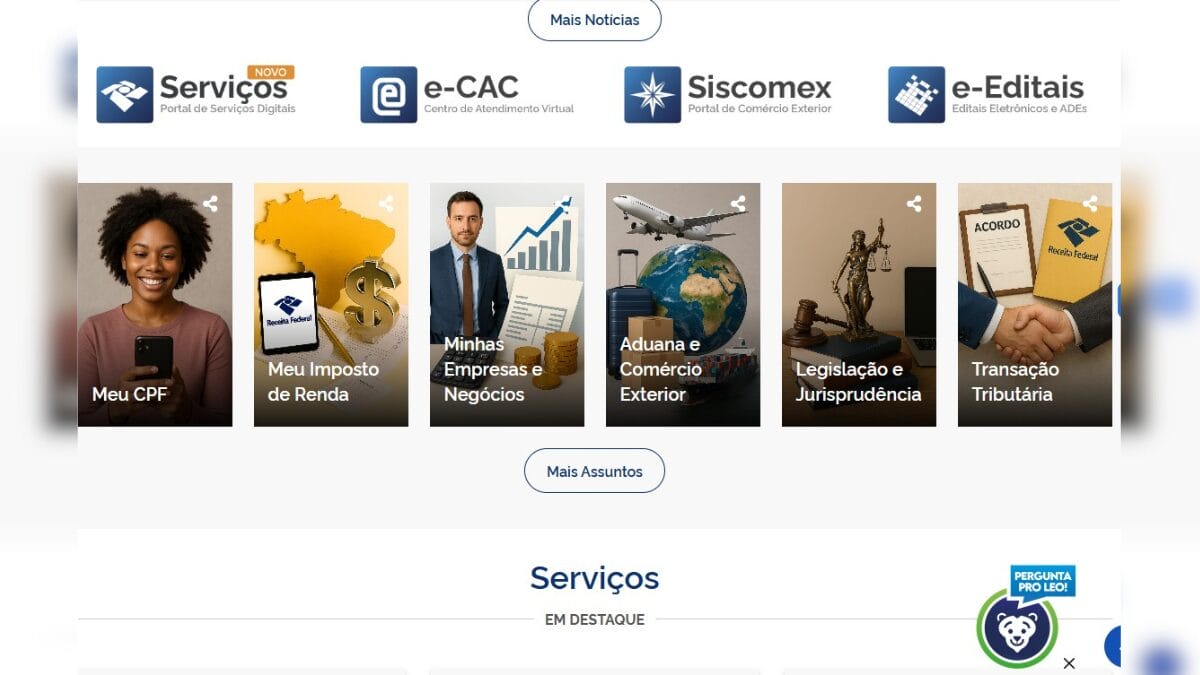
Task: Open the Transação Tributária card
Action: [1035, 305]
